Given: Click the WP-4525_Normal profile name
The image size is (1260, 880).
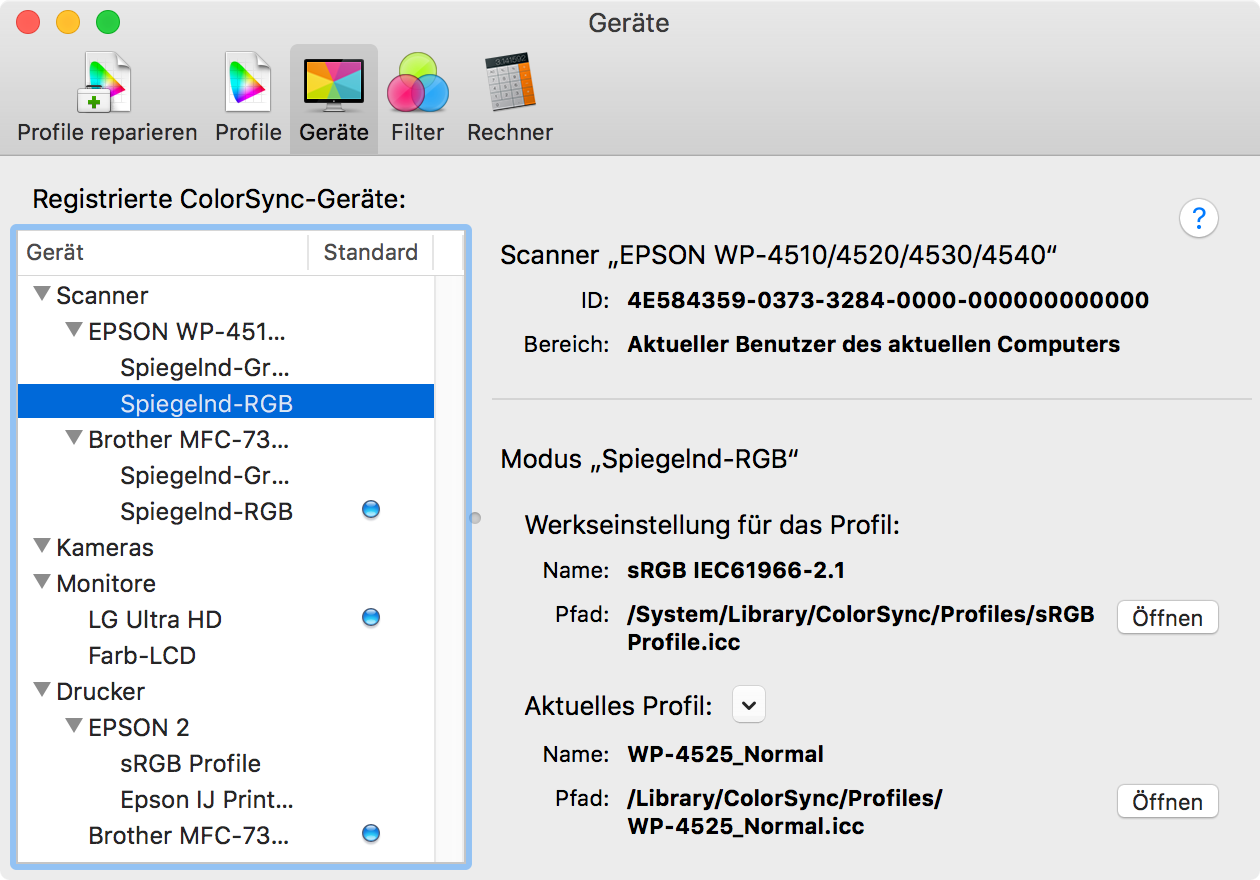Looking at the screenshot, I should coord(726,754).
